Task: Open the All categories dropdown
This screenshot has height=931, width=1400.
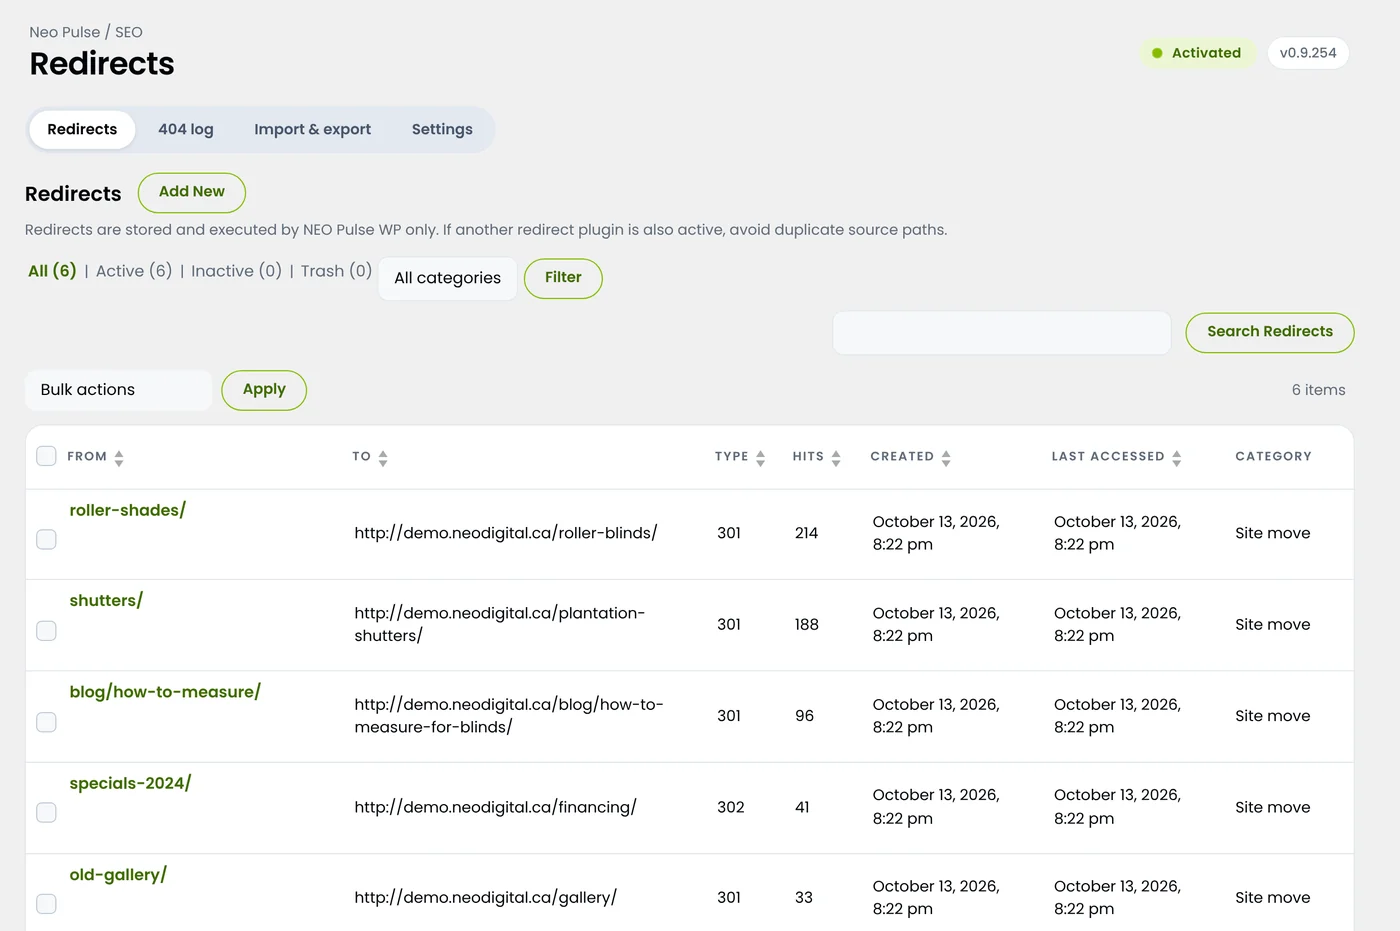Action: click(447, 278)
